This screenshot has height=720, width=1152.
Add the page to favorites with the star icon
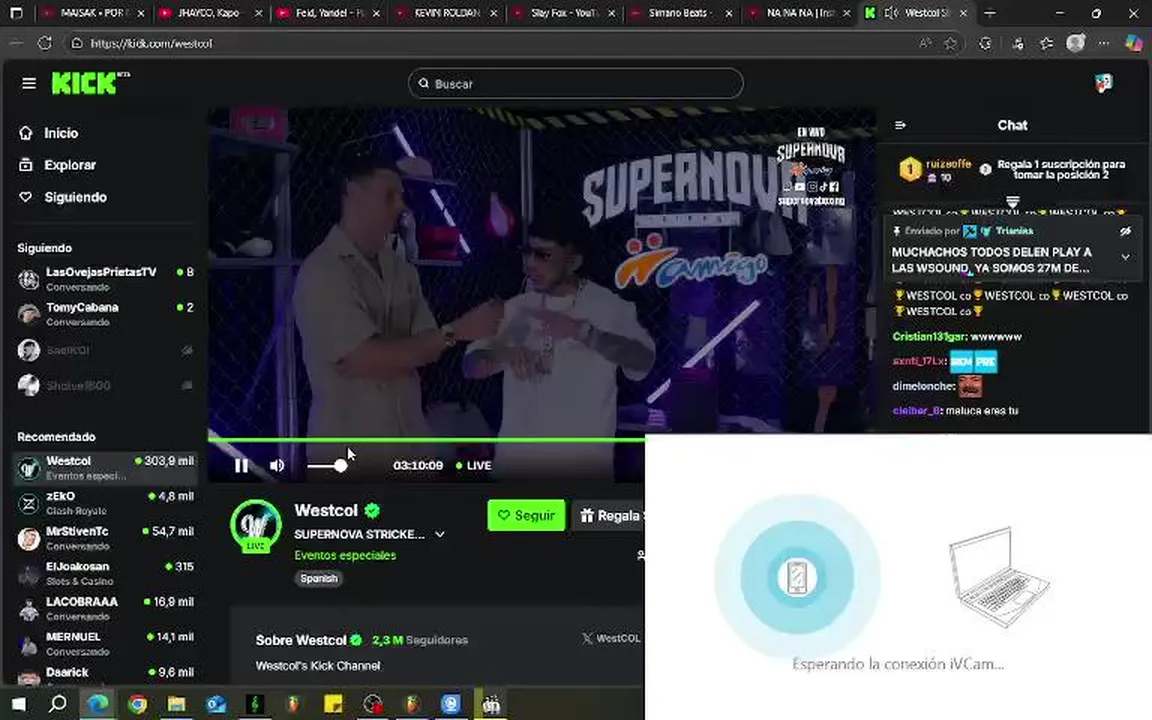click(x=951, y=43)
